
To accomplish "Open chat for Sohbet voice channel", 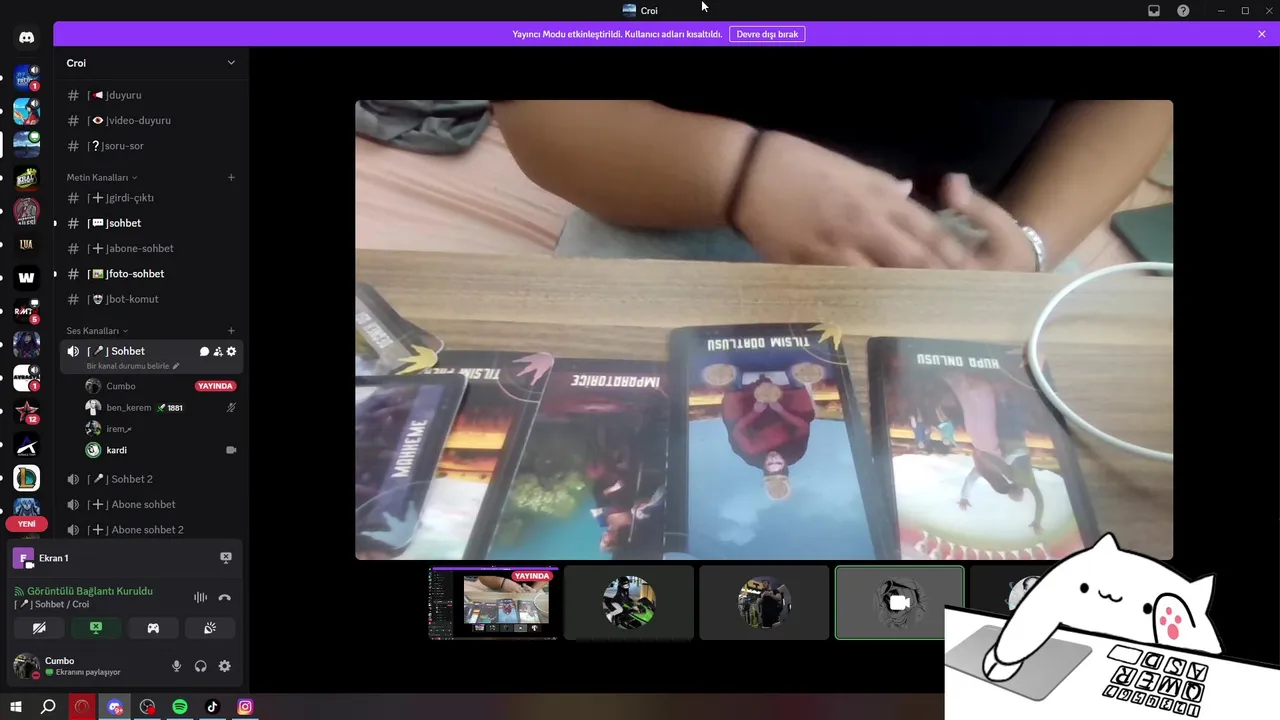I will click(204, 351).
